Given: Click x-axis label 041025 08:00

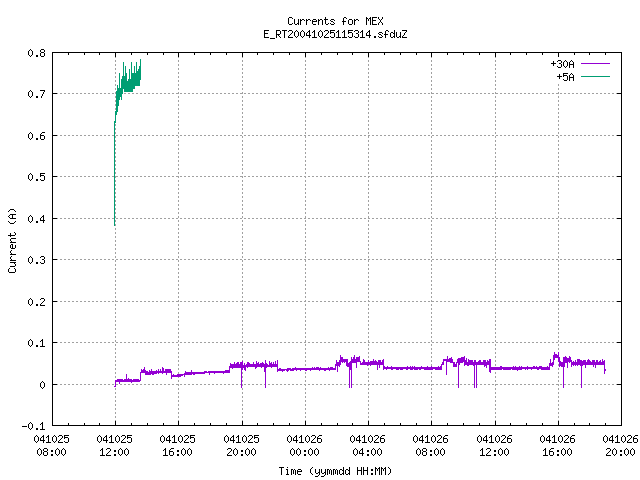Looking at the screenshot, I should 51,445.
